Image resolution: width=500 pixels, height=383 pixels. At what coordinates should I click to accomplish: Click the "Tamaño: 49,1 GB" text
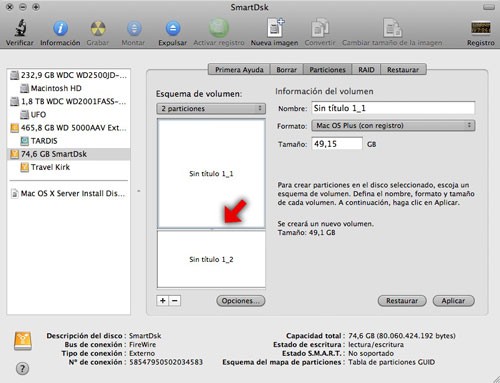[x=307, y=233]
